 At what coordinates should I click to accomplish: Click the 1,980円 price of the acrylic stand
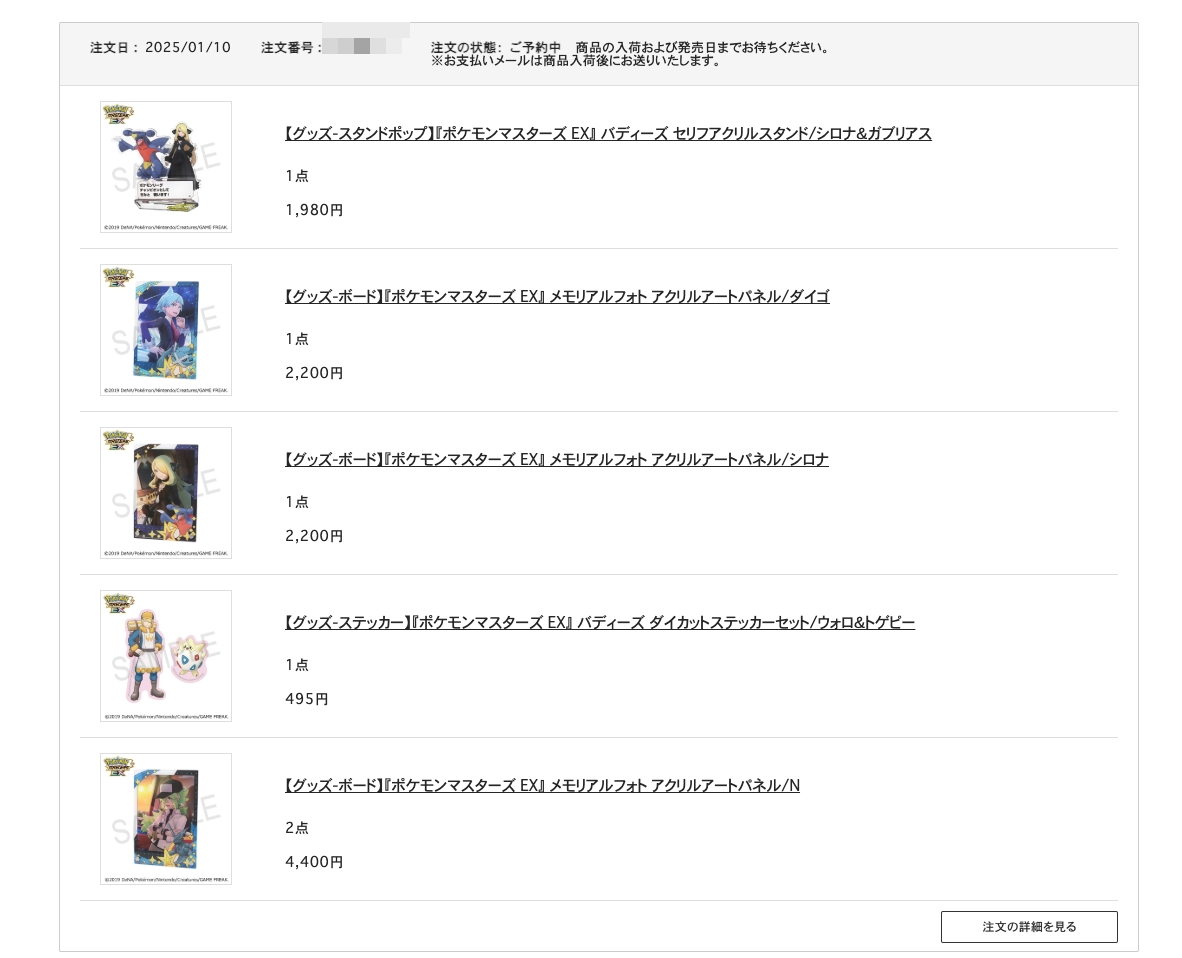tap(314, 210)
